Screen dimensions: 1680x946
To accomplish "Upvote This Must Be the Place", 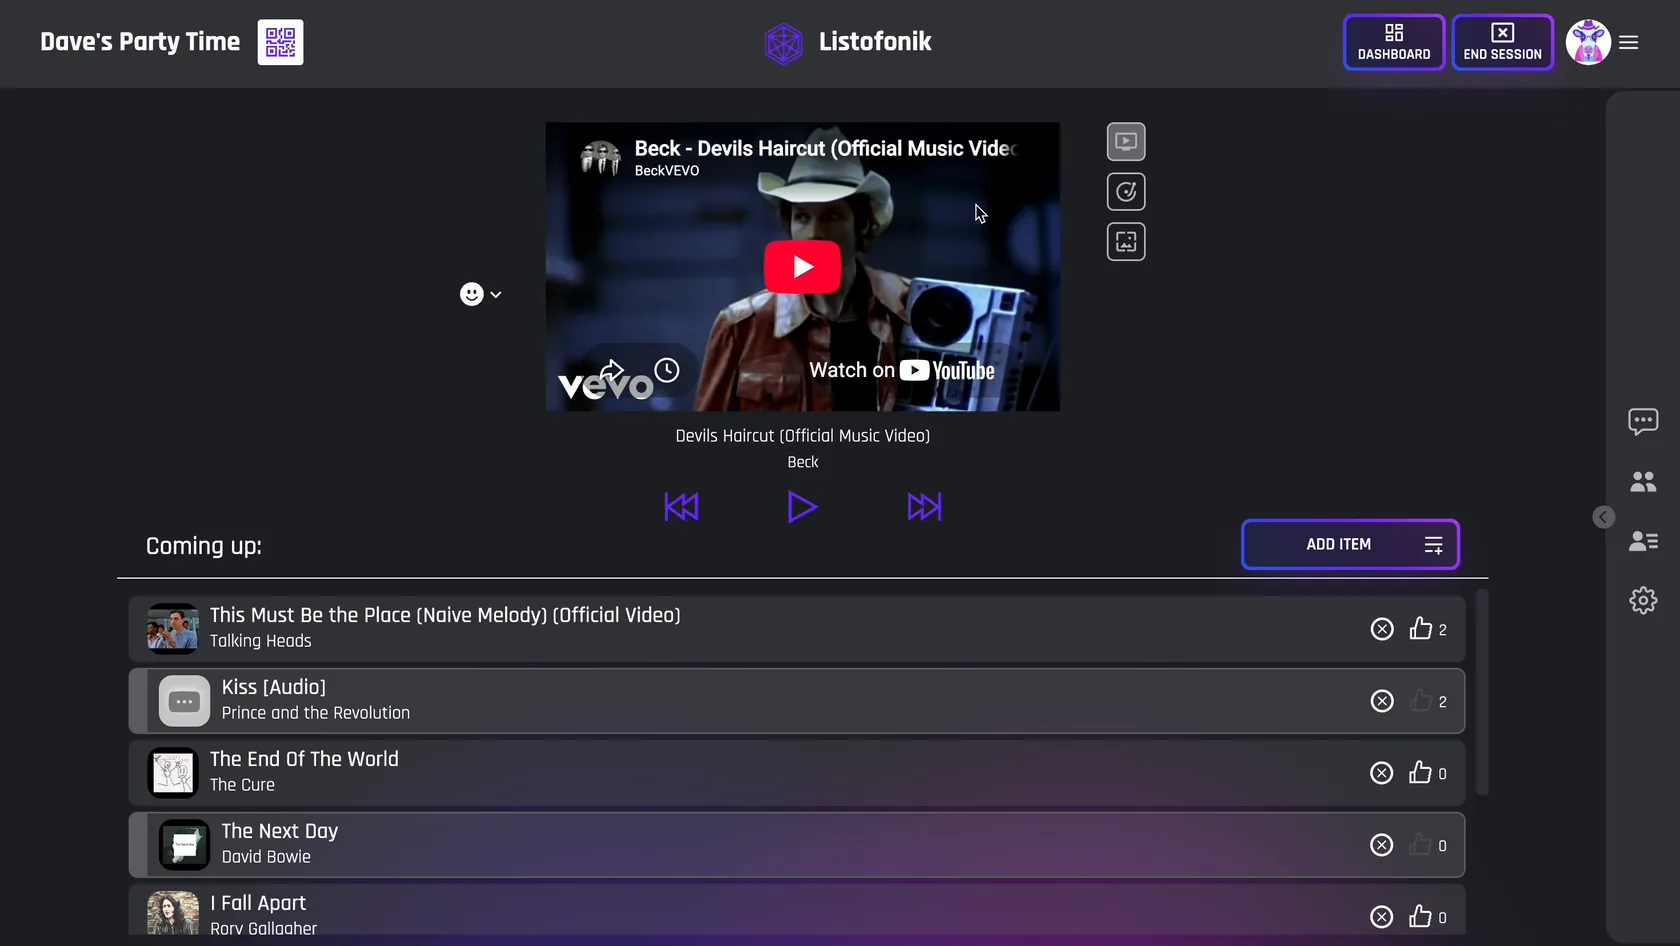I will [x=1420, y=628].
